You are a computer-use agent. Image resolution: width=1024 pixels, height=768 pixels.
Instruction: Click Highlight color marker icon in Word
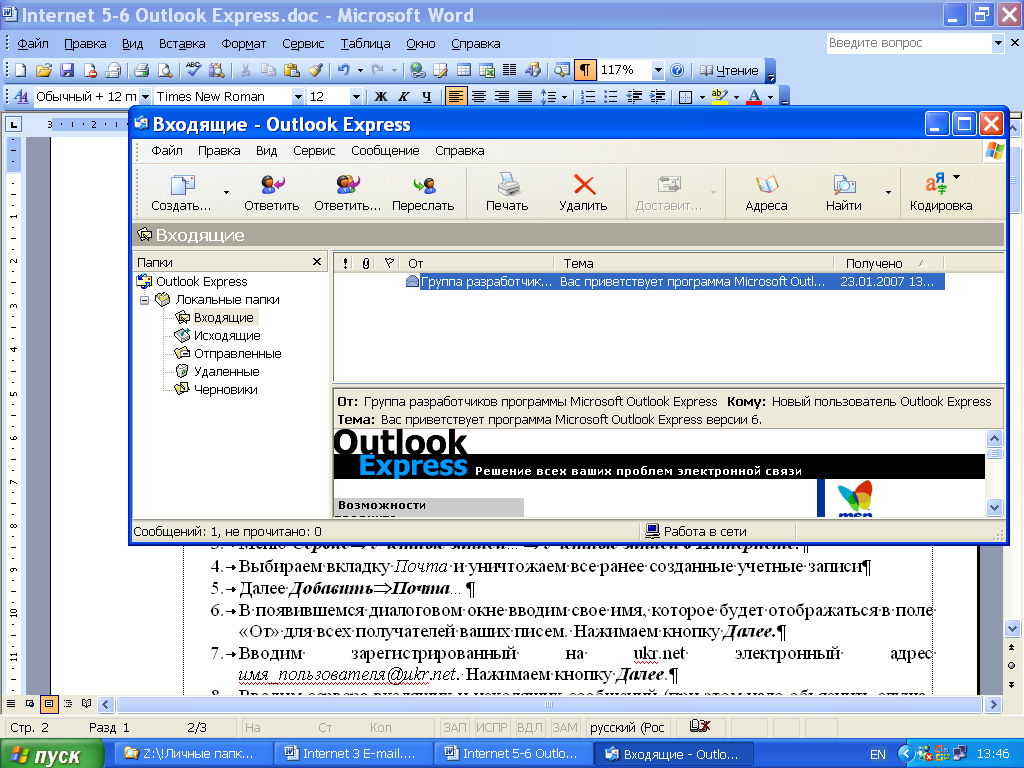719,97
